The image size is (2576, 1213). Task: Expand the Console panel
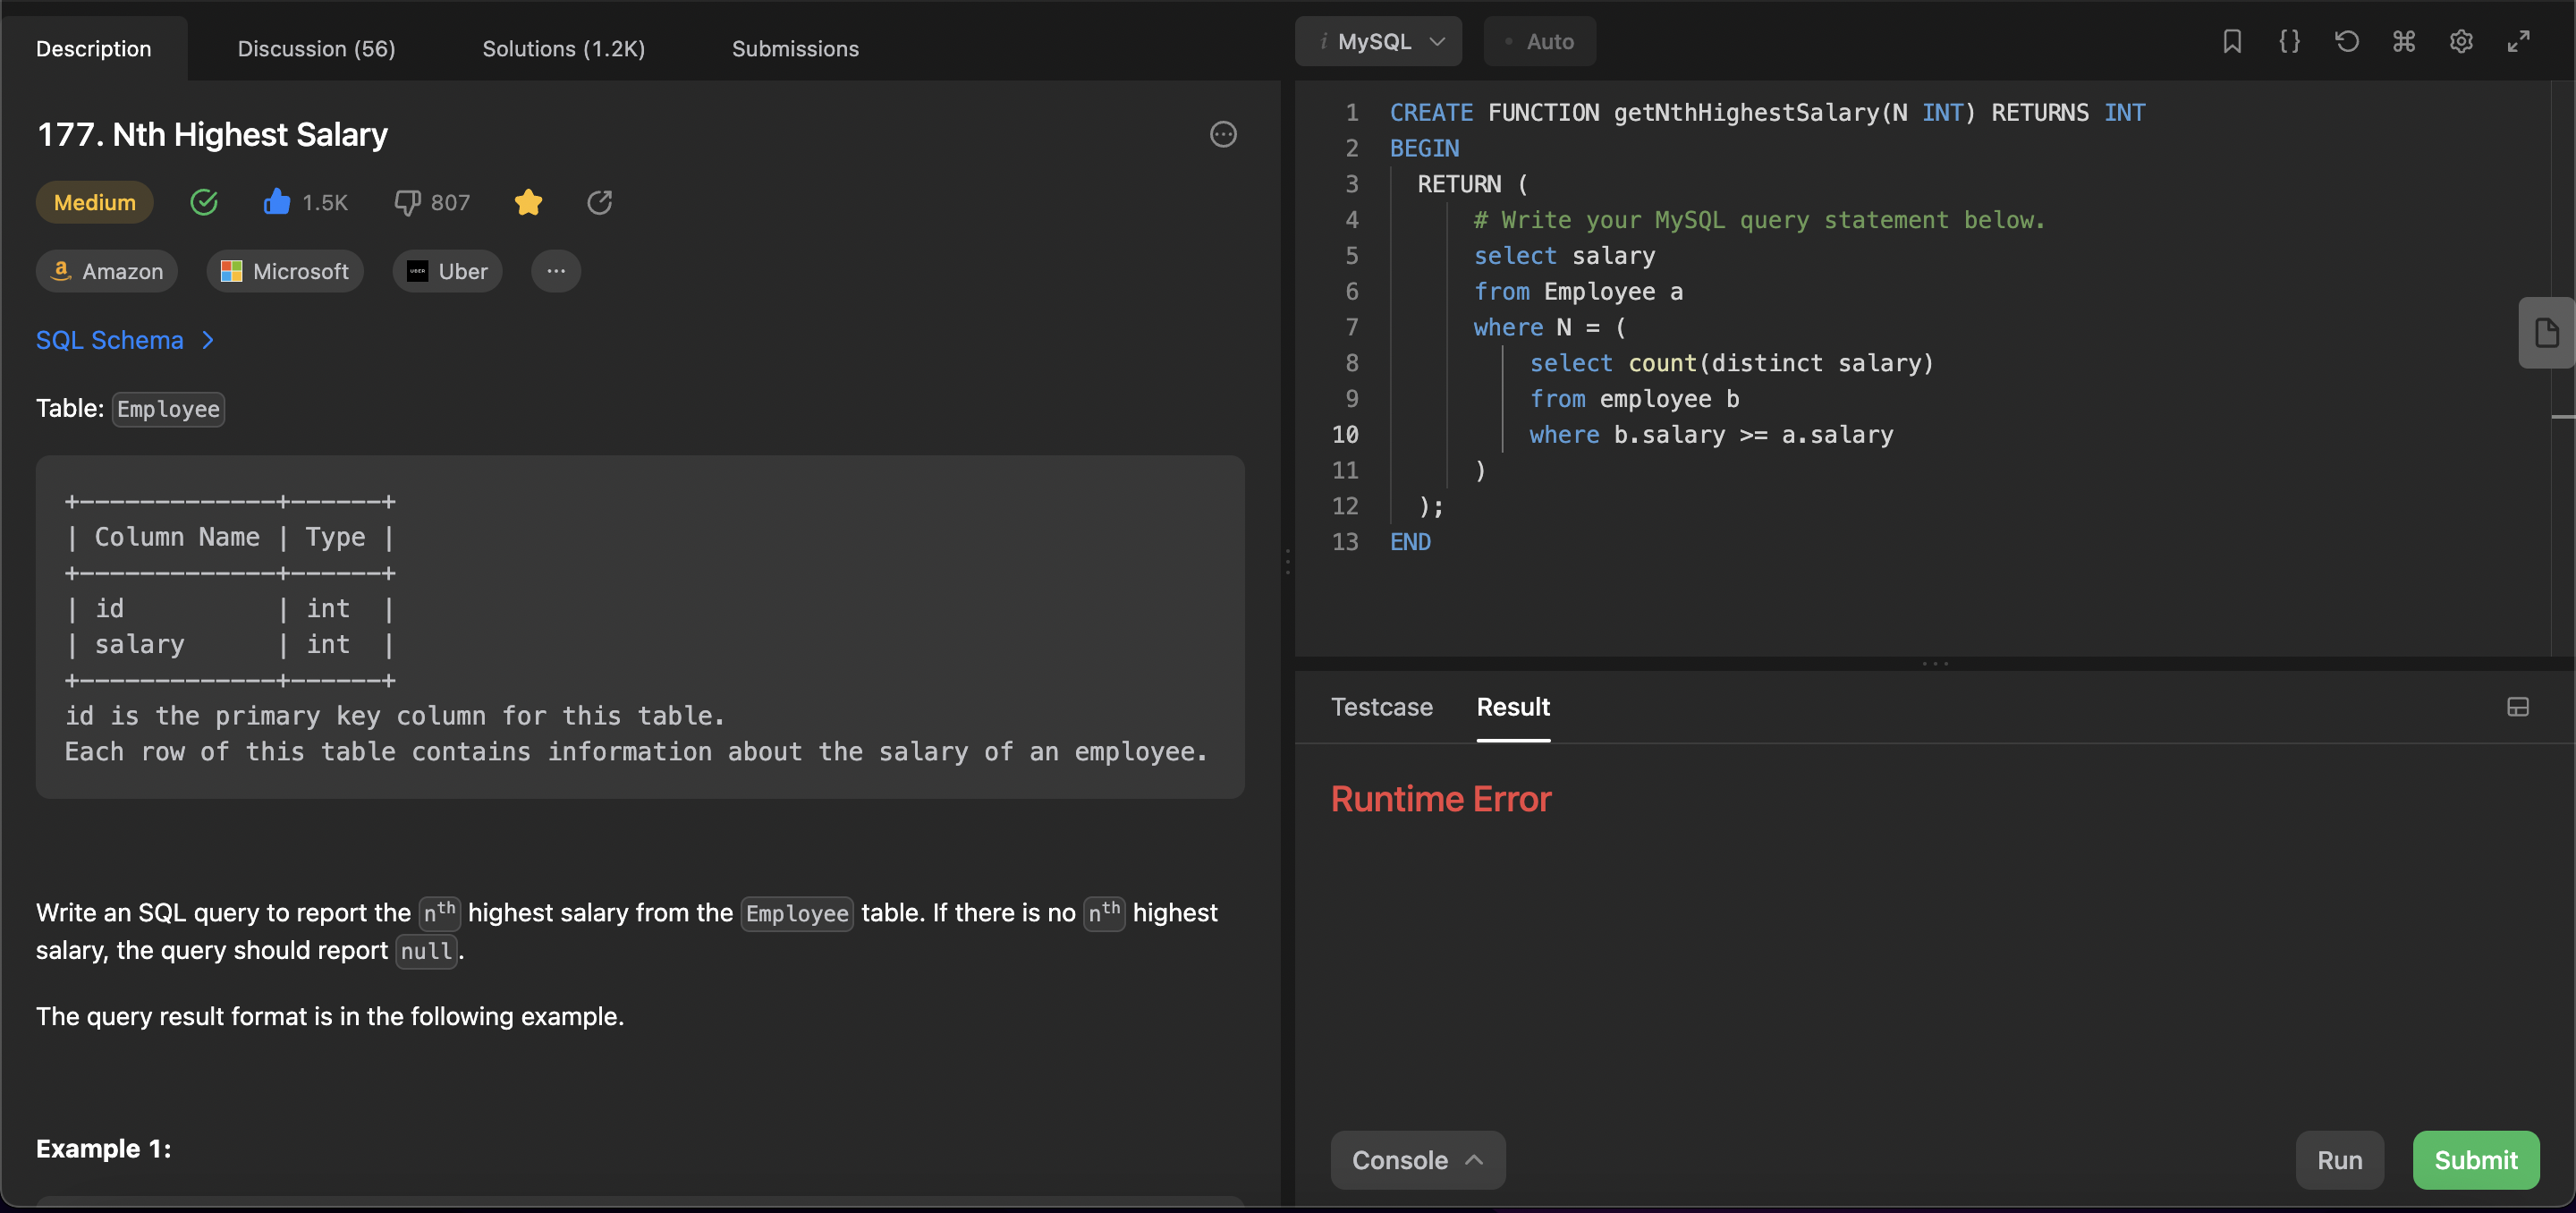(x=1417, y=1160)
